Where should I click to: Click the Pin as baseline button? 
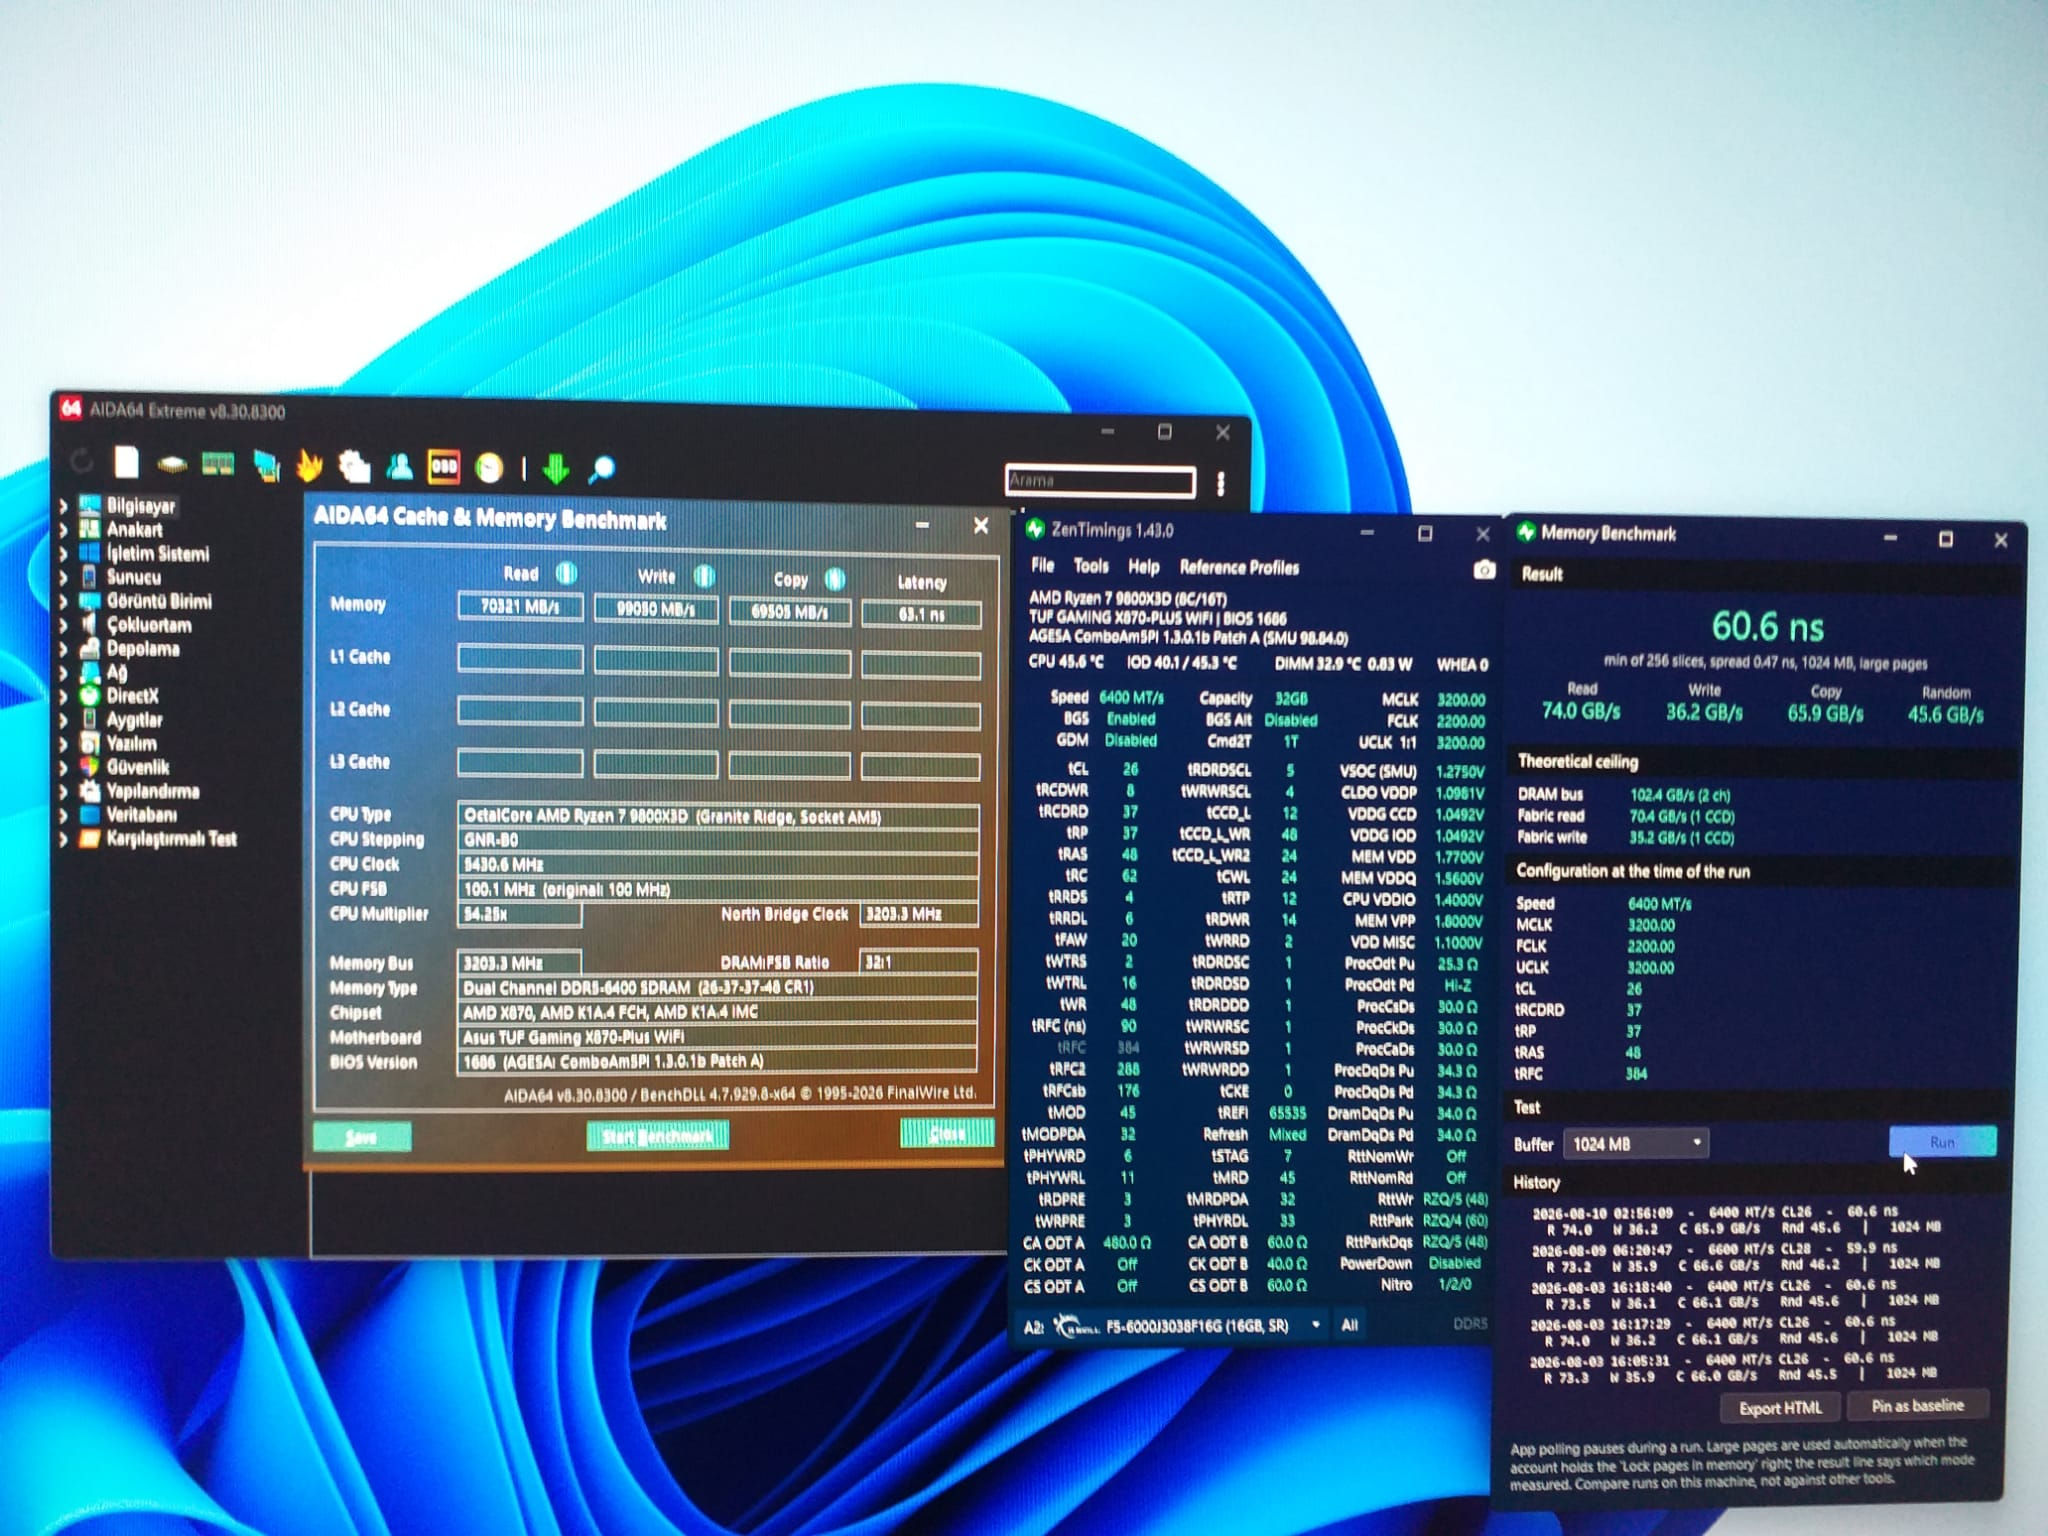click(1917, 1406)
